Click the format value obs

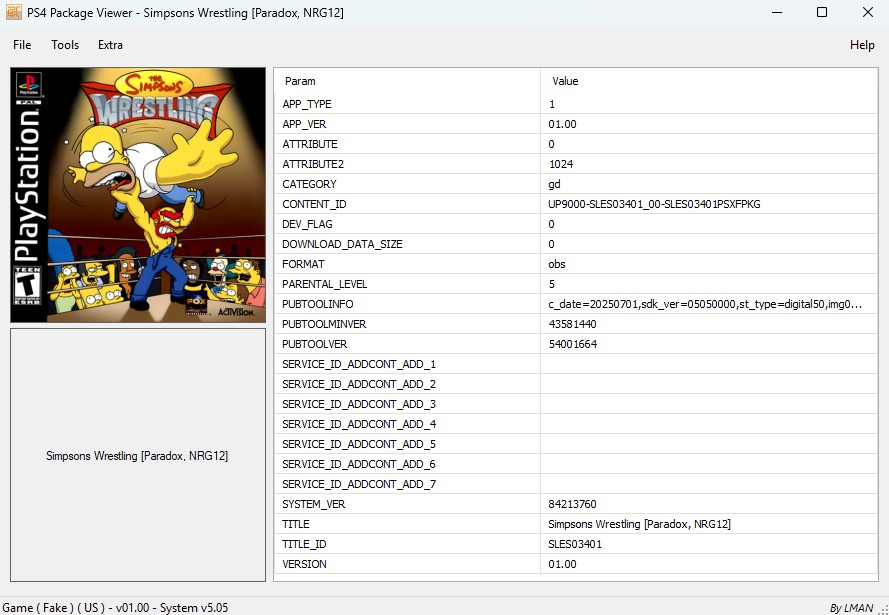557,264
